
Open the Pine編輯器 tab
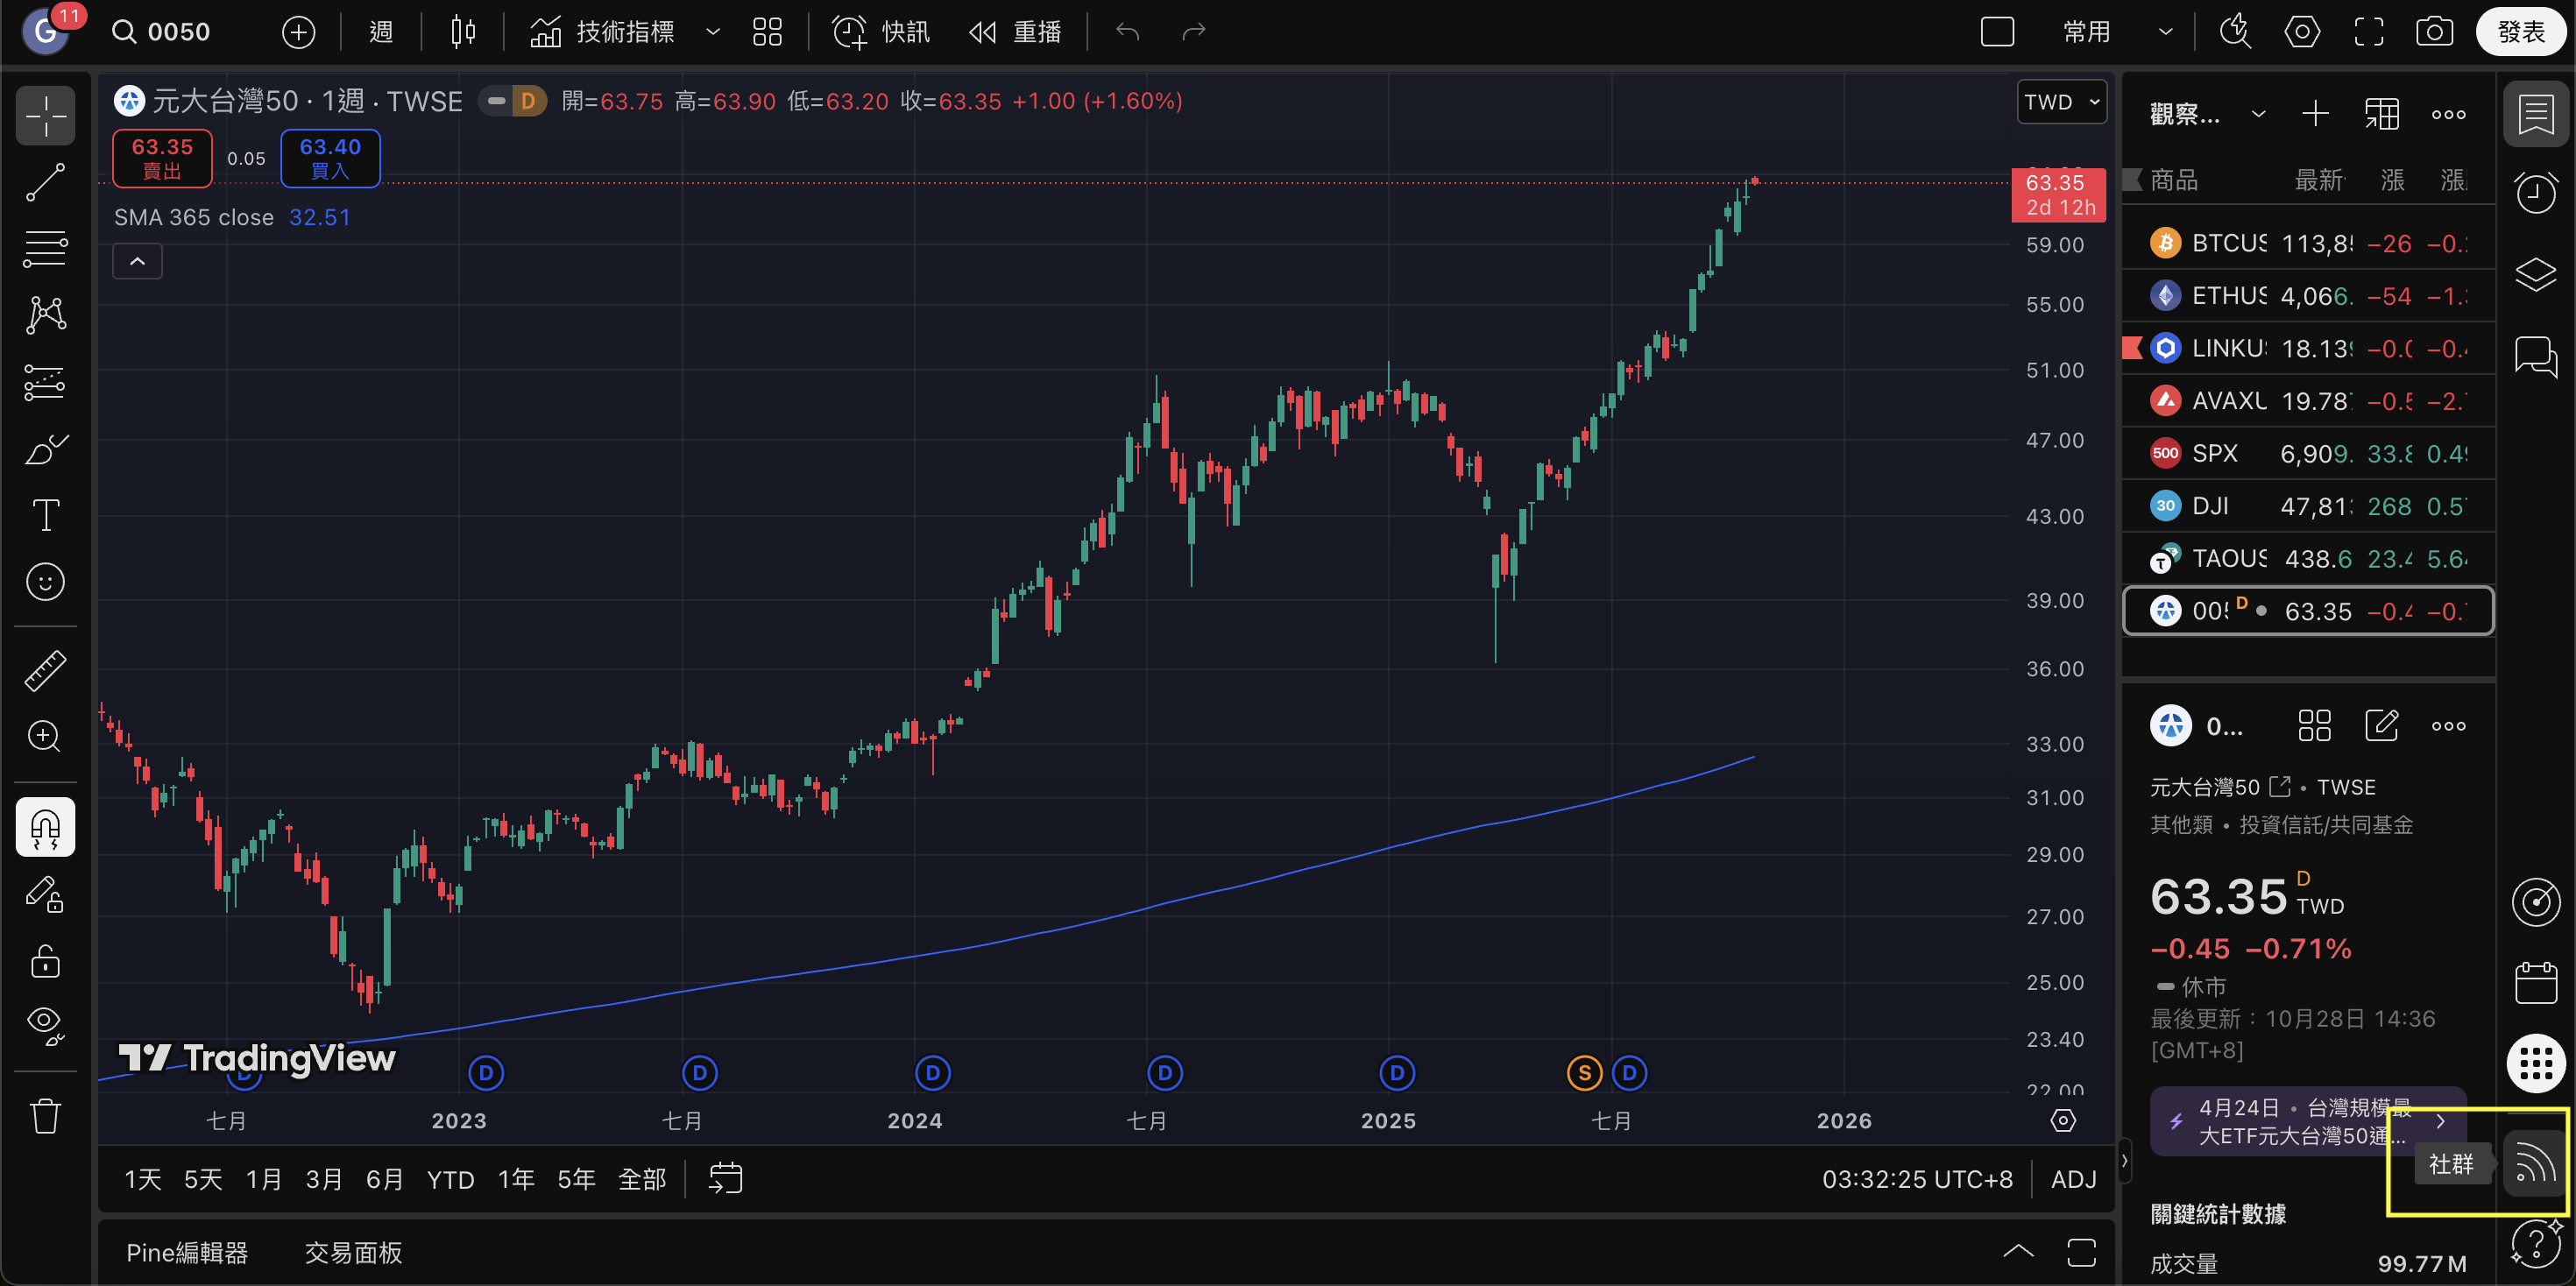(x=187, y=1252)
